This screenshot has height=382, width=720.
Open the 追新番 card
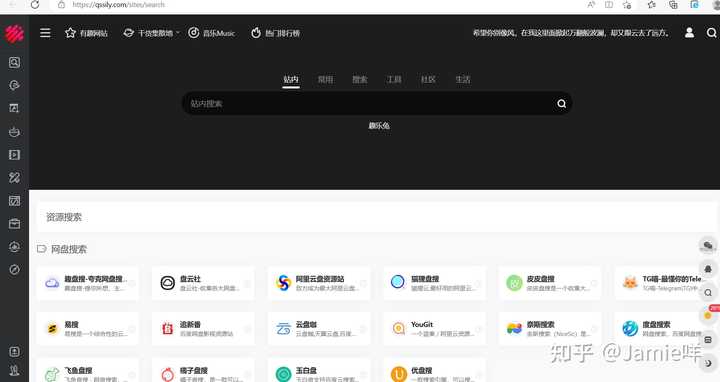click(x=203, y=329)
